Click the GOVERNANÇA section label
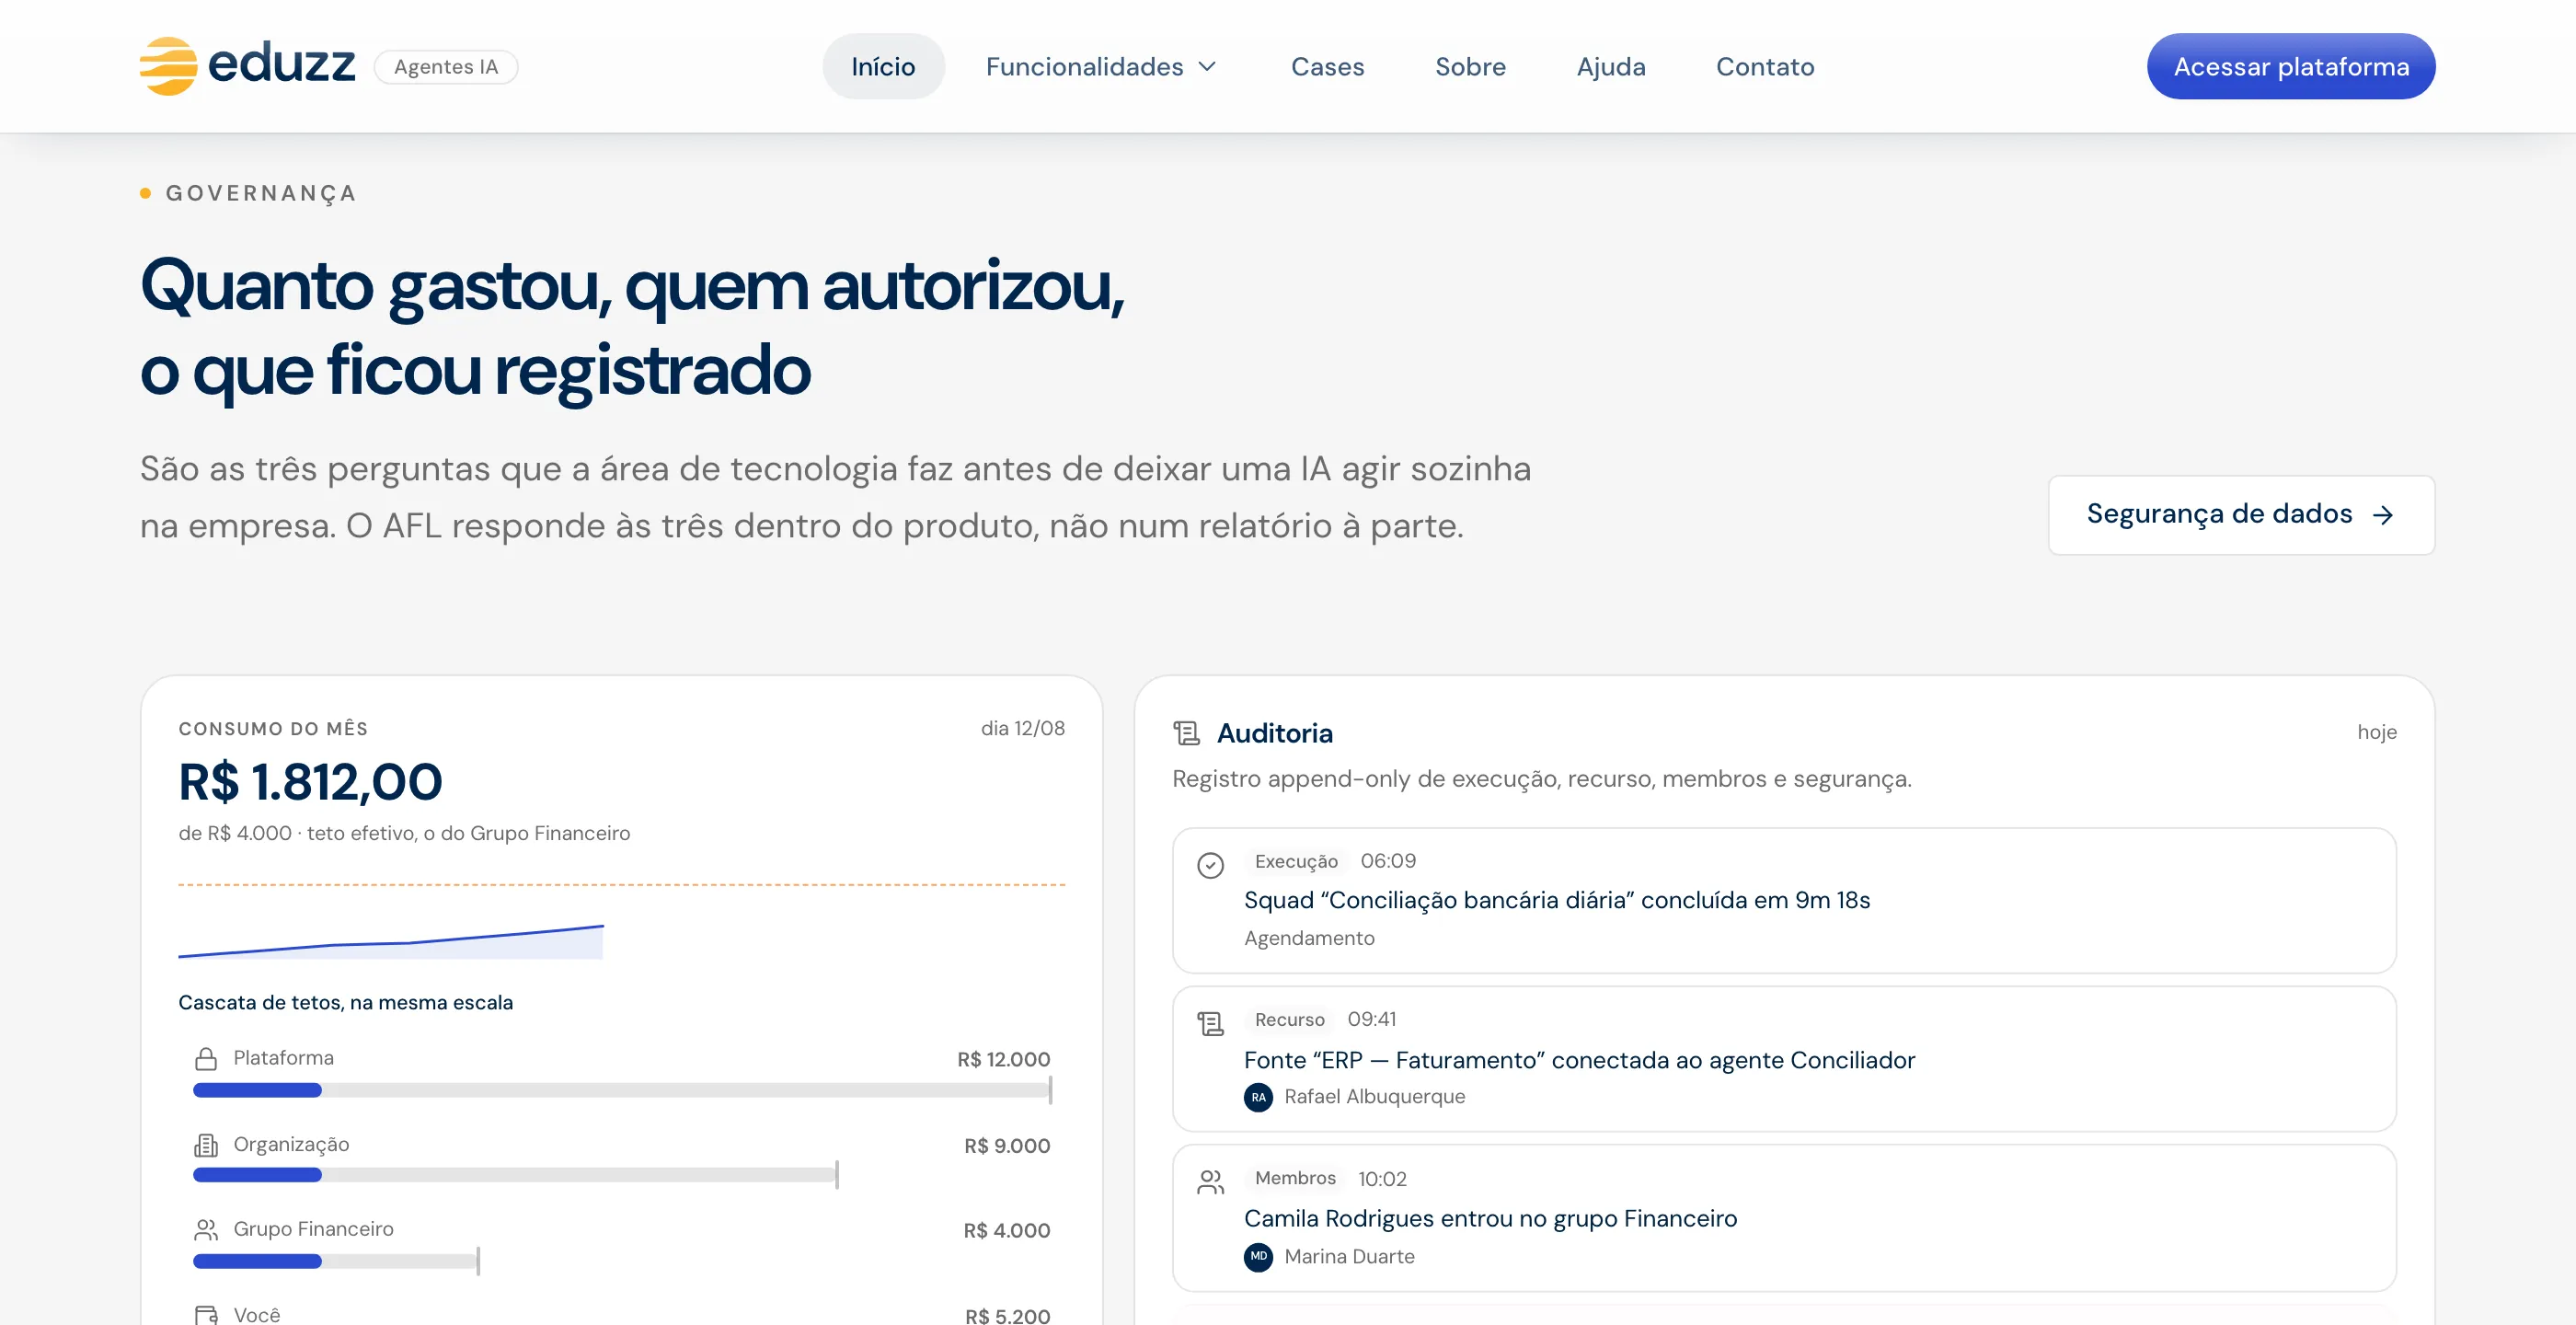This screenshot has width=2576, height=1325. 261,193
